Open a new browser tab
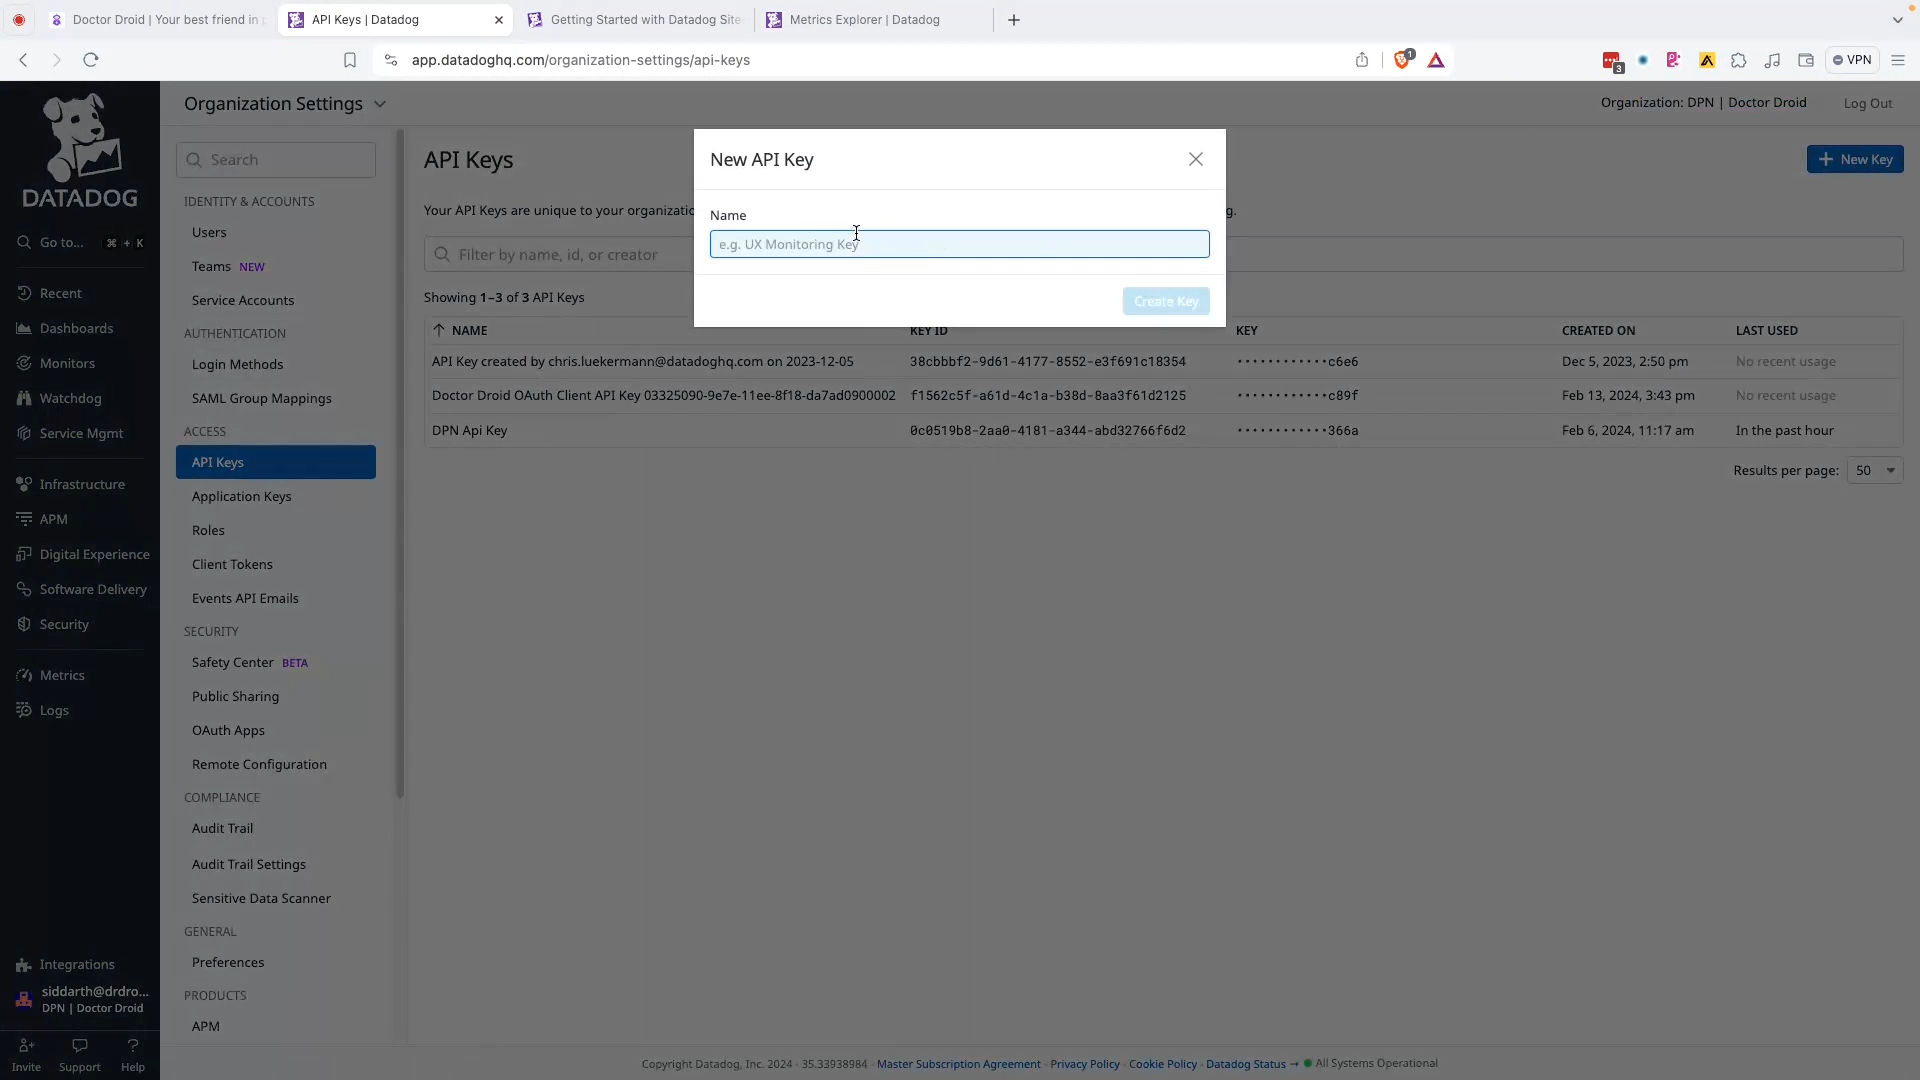The height and width of the screenshot is (1080, 1920). [1014, 20]
